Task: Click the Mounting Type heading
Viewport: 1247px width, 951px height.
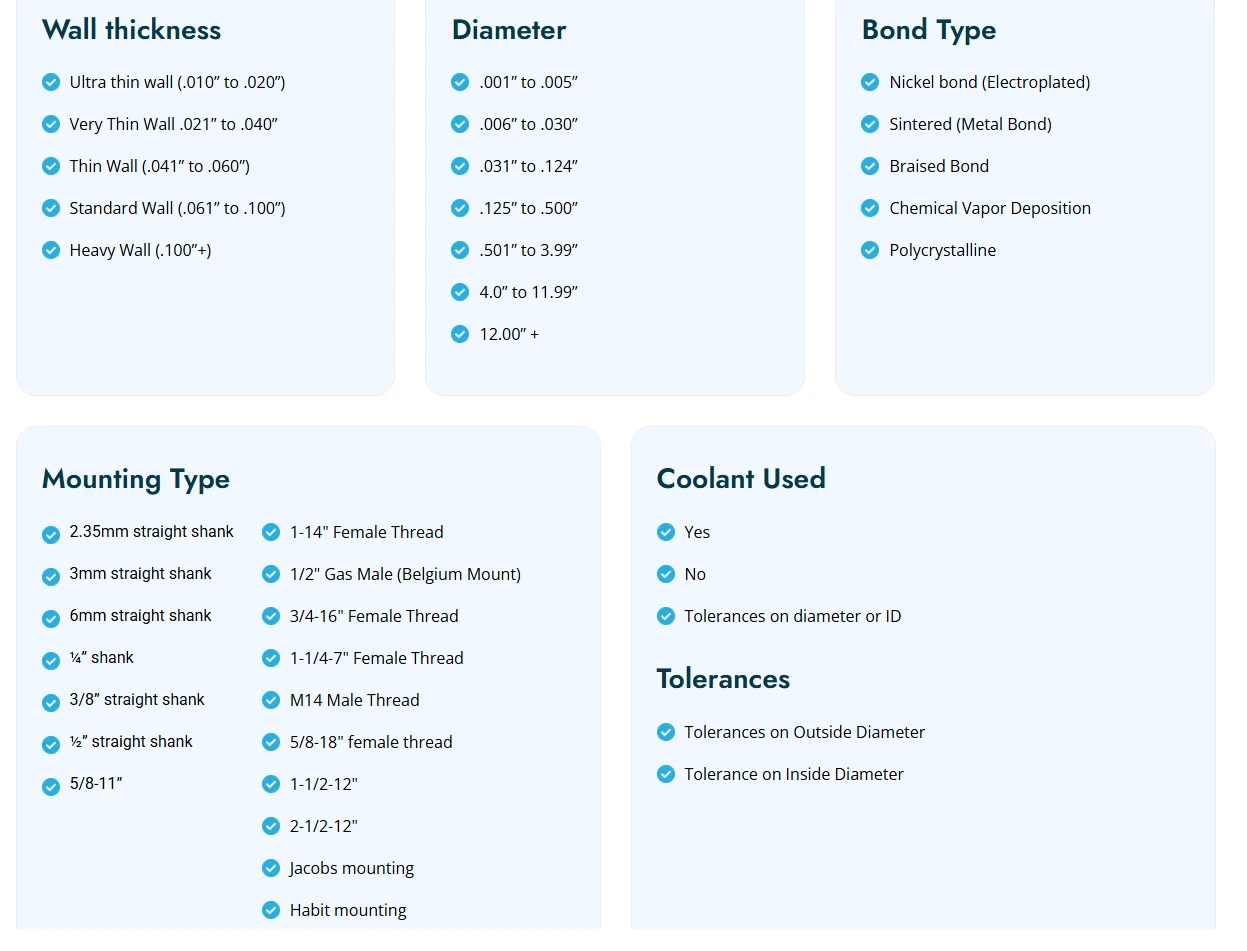Action: pyautogui.click(x=136, y=479)
